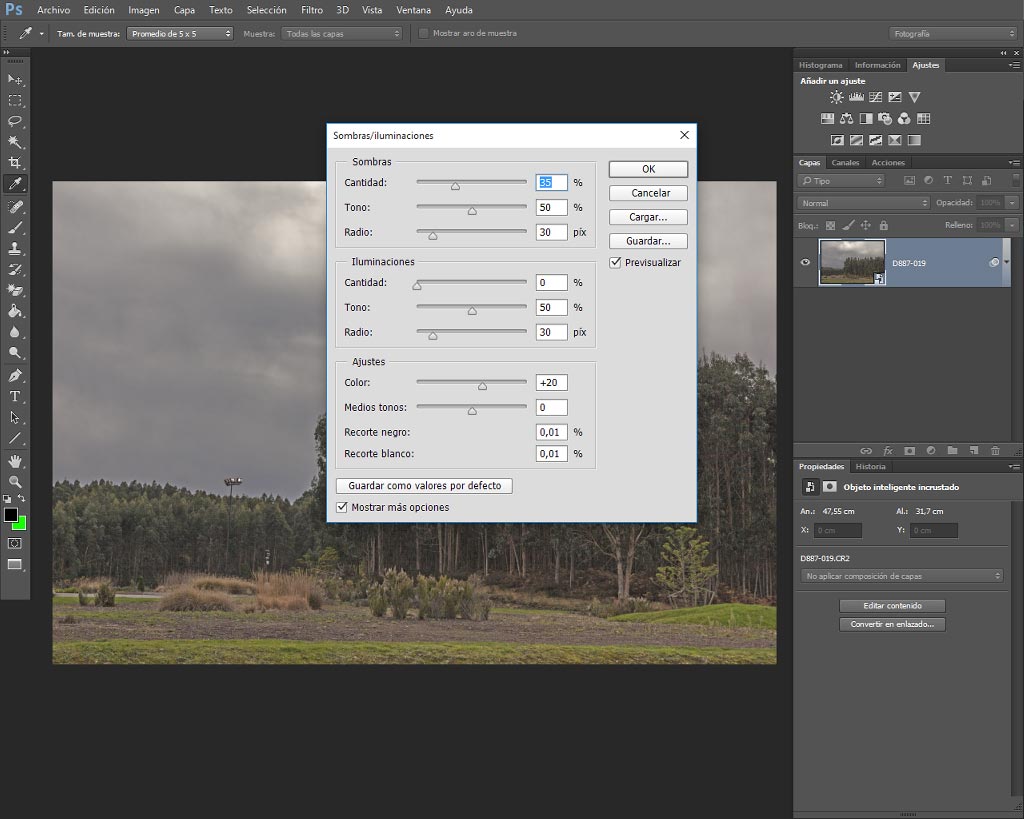The image size is (1024, 819).
Task: Select the Rectangular Marquee tool
Action: (15, 101)
